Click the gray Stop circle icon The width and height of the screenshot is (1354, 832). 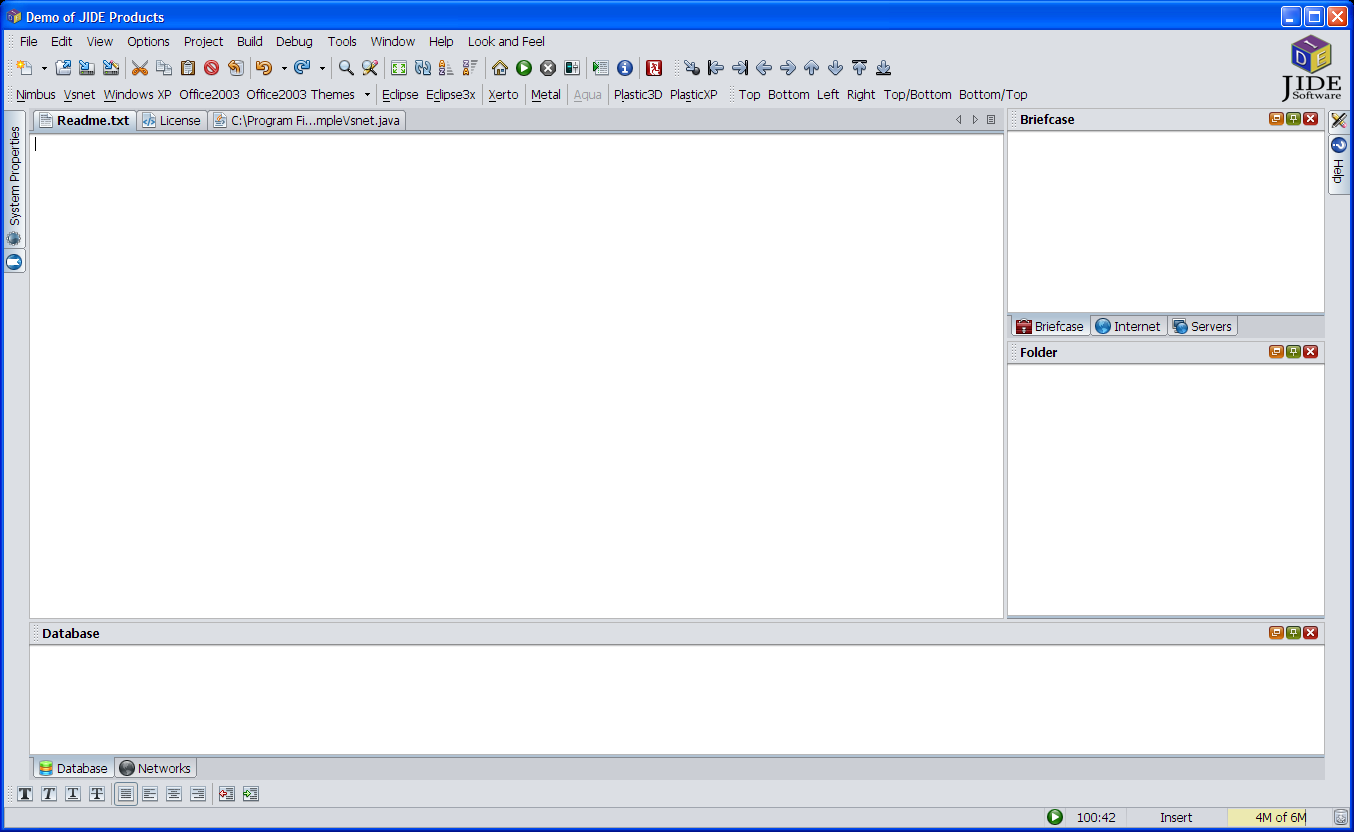click(x=548, y=68)
